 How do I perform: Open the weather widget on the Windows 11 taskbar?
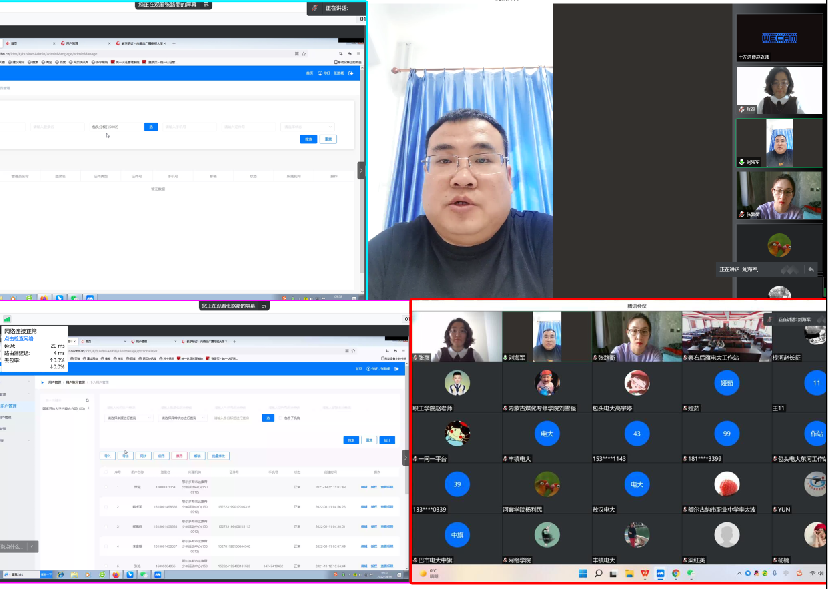429,574
